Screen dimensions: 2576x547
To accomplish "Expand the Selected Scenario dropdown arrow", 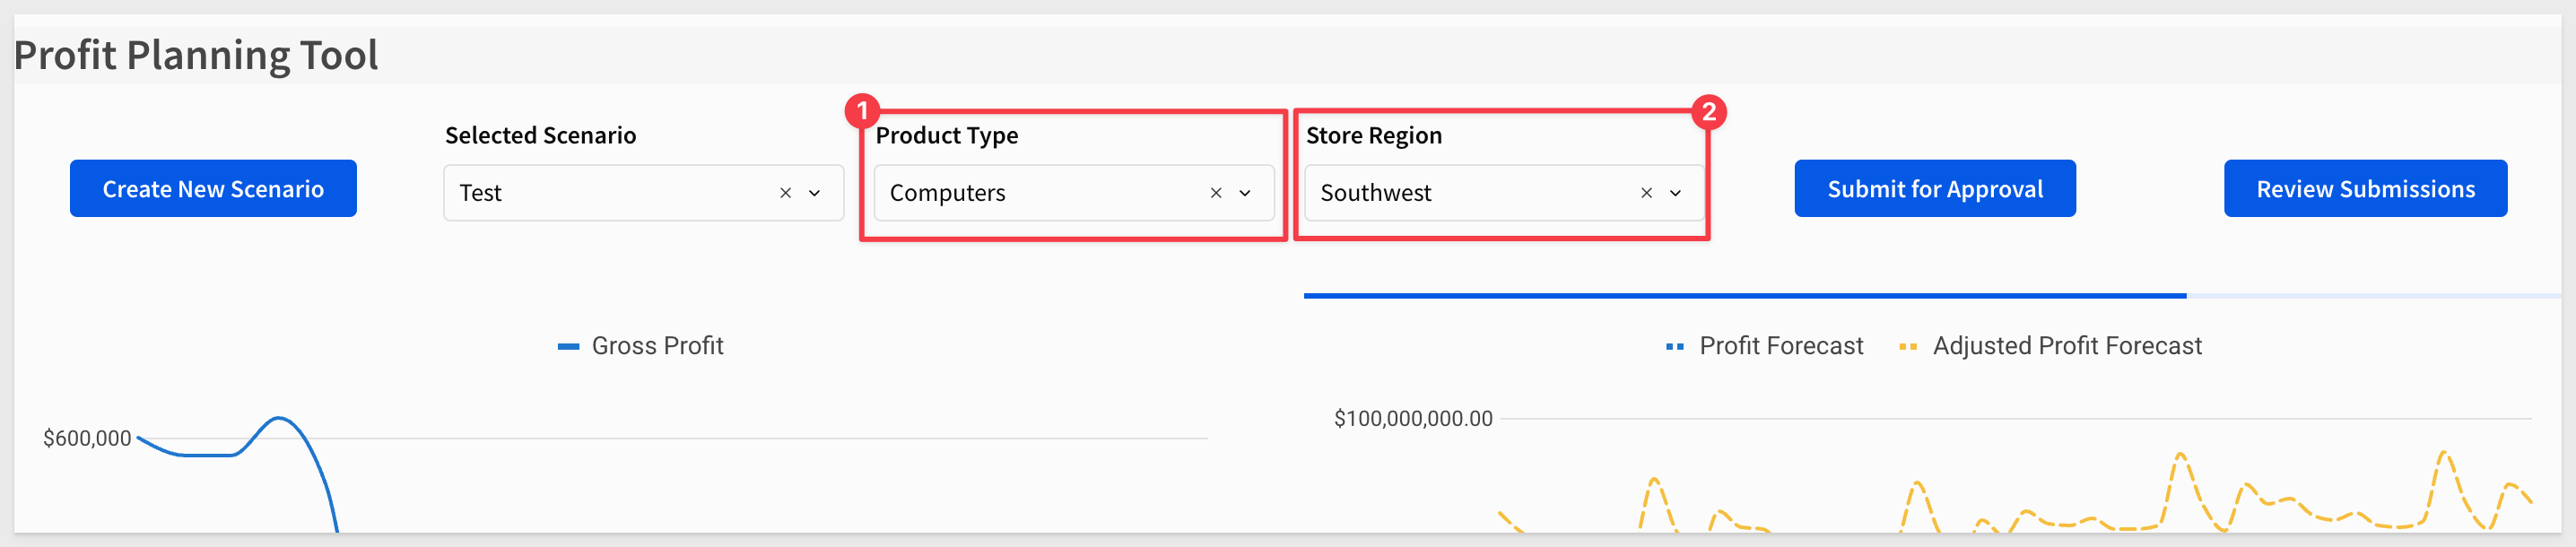I will 815,193.
